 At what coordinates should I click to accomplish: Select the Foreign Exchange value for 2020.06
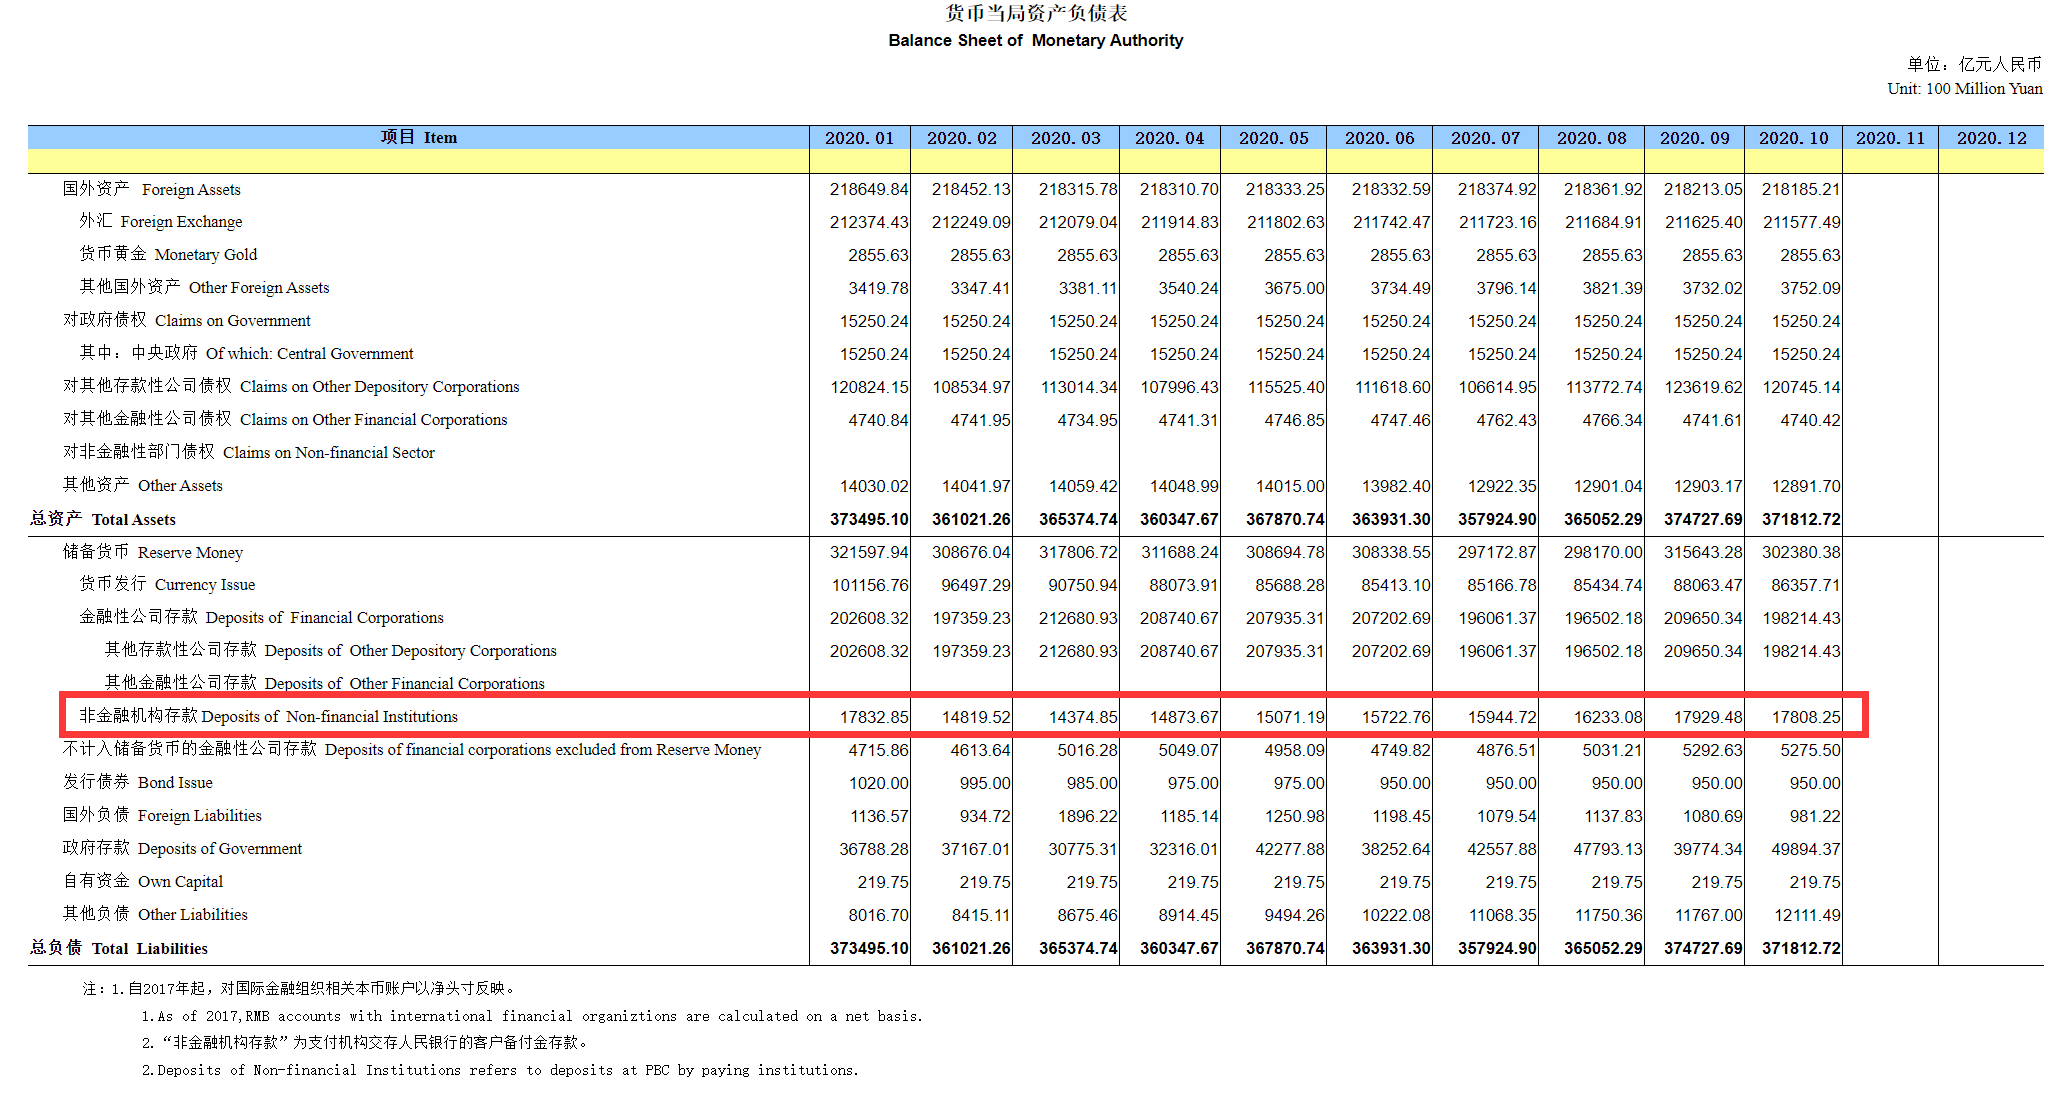[x=1391, y=222]
